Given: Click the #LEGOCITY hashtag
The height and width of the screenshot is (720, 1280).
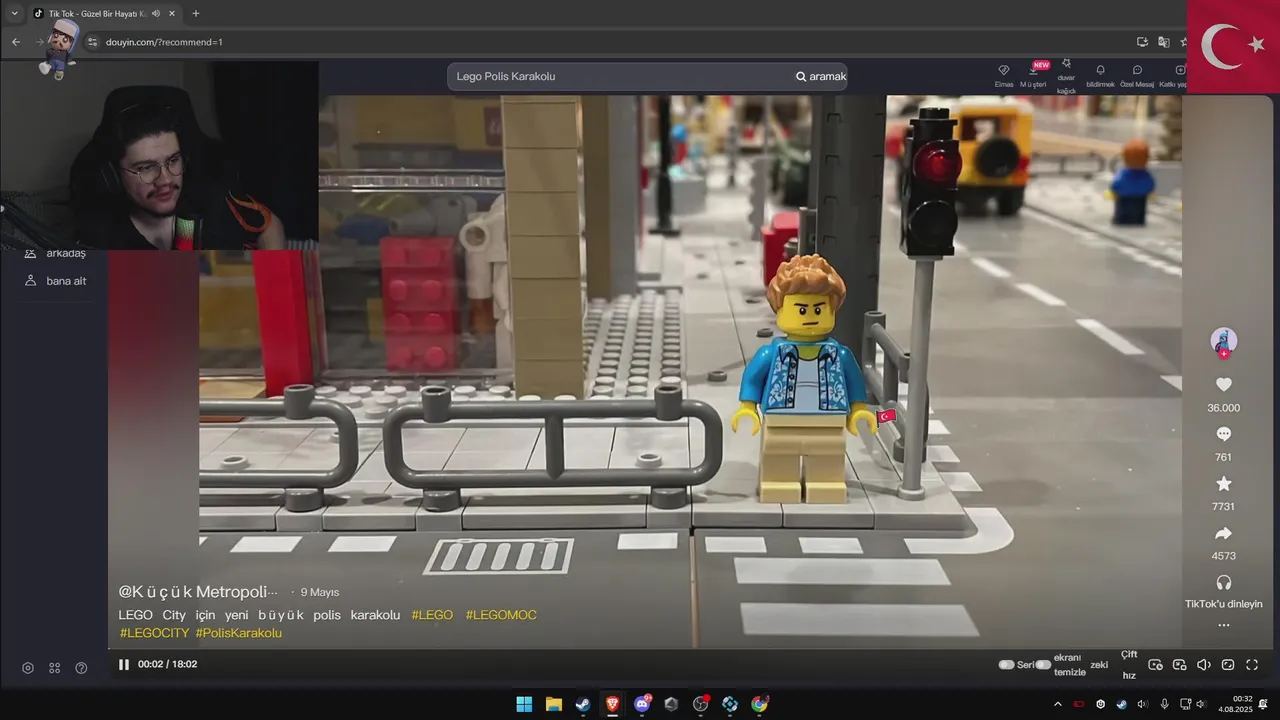Looking at the screenshot, I should (x=154, y=633).
